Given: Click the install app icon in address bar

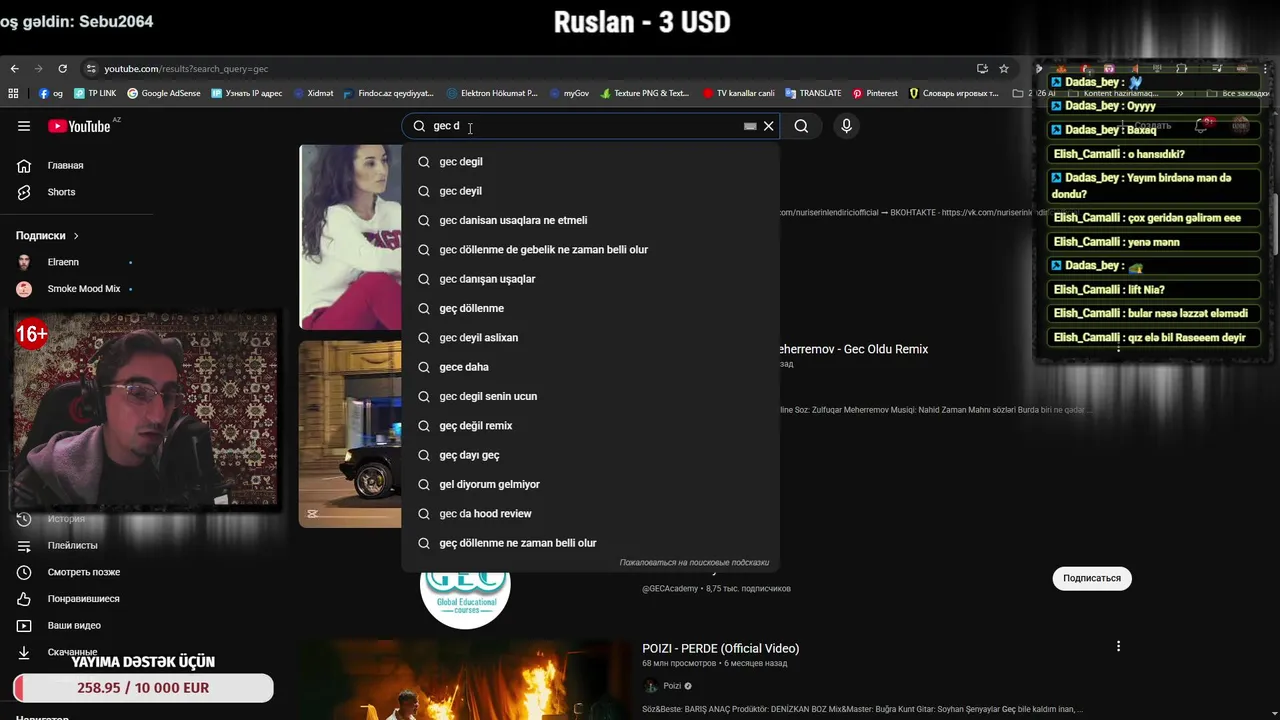Looking at the screenshot, I should point(982,69).
